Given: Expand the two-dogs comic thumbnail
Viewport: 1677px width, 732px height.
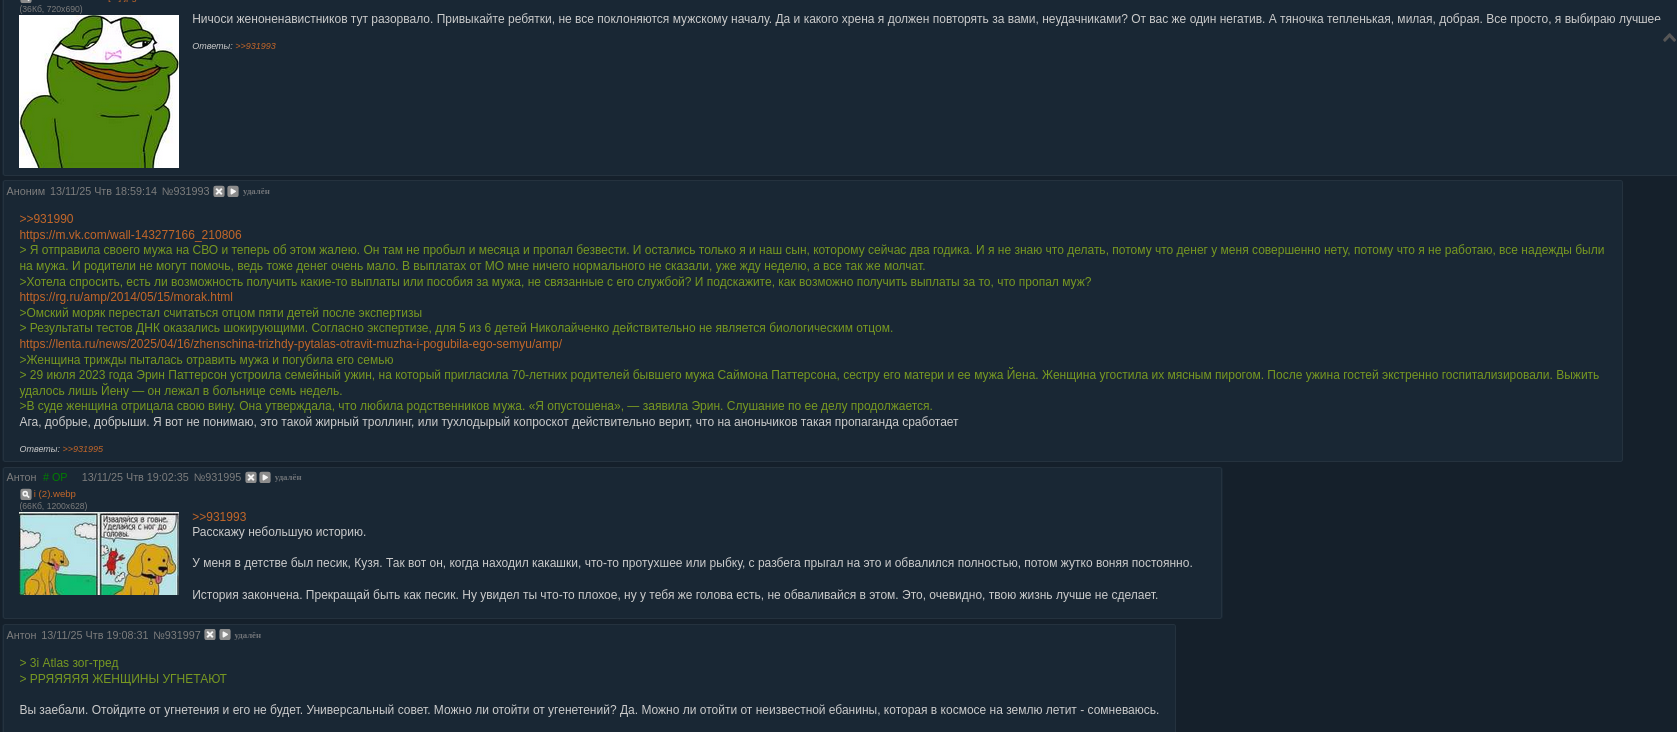Looking at the screenshot, I should tap(99, 554).
